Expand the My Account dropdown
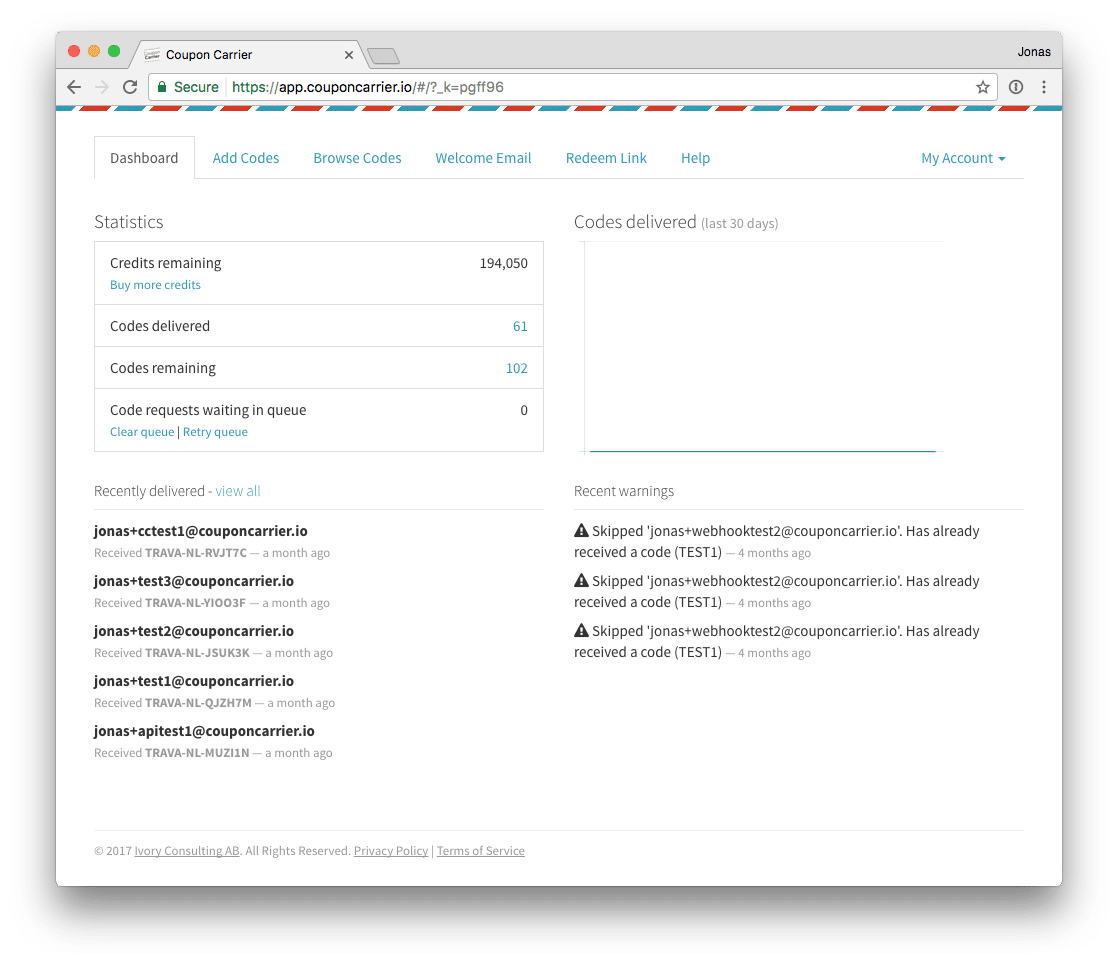 [x=963, y=158]
